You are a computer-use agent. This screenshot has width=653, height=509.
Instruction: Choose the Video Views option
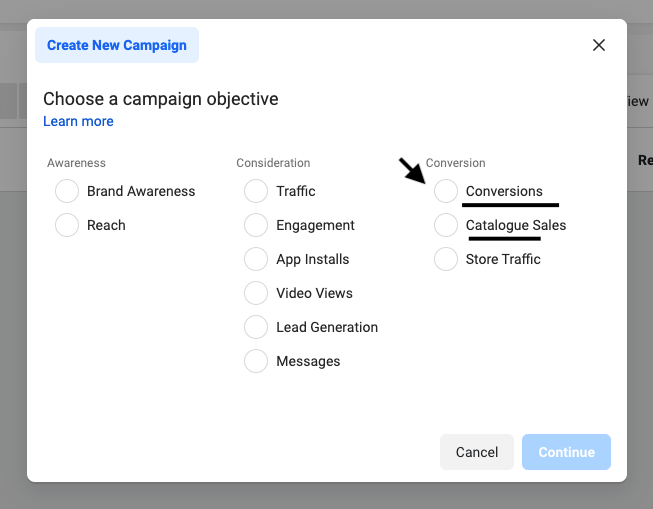(x=256, y=293)
